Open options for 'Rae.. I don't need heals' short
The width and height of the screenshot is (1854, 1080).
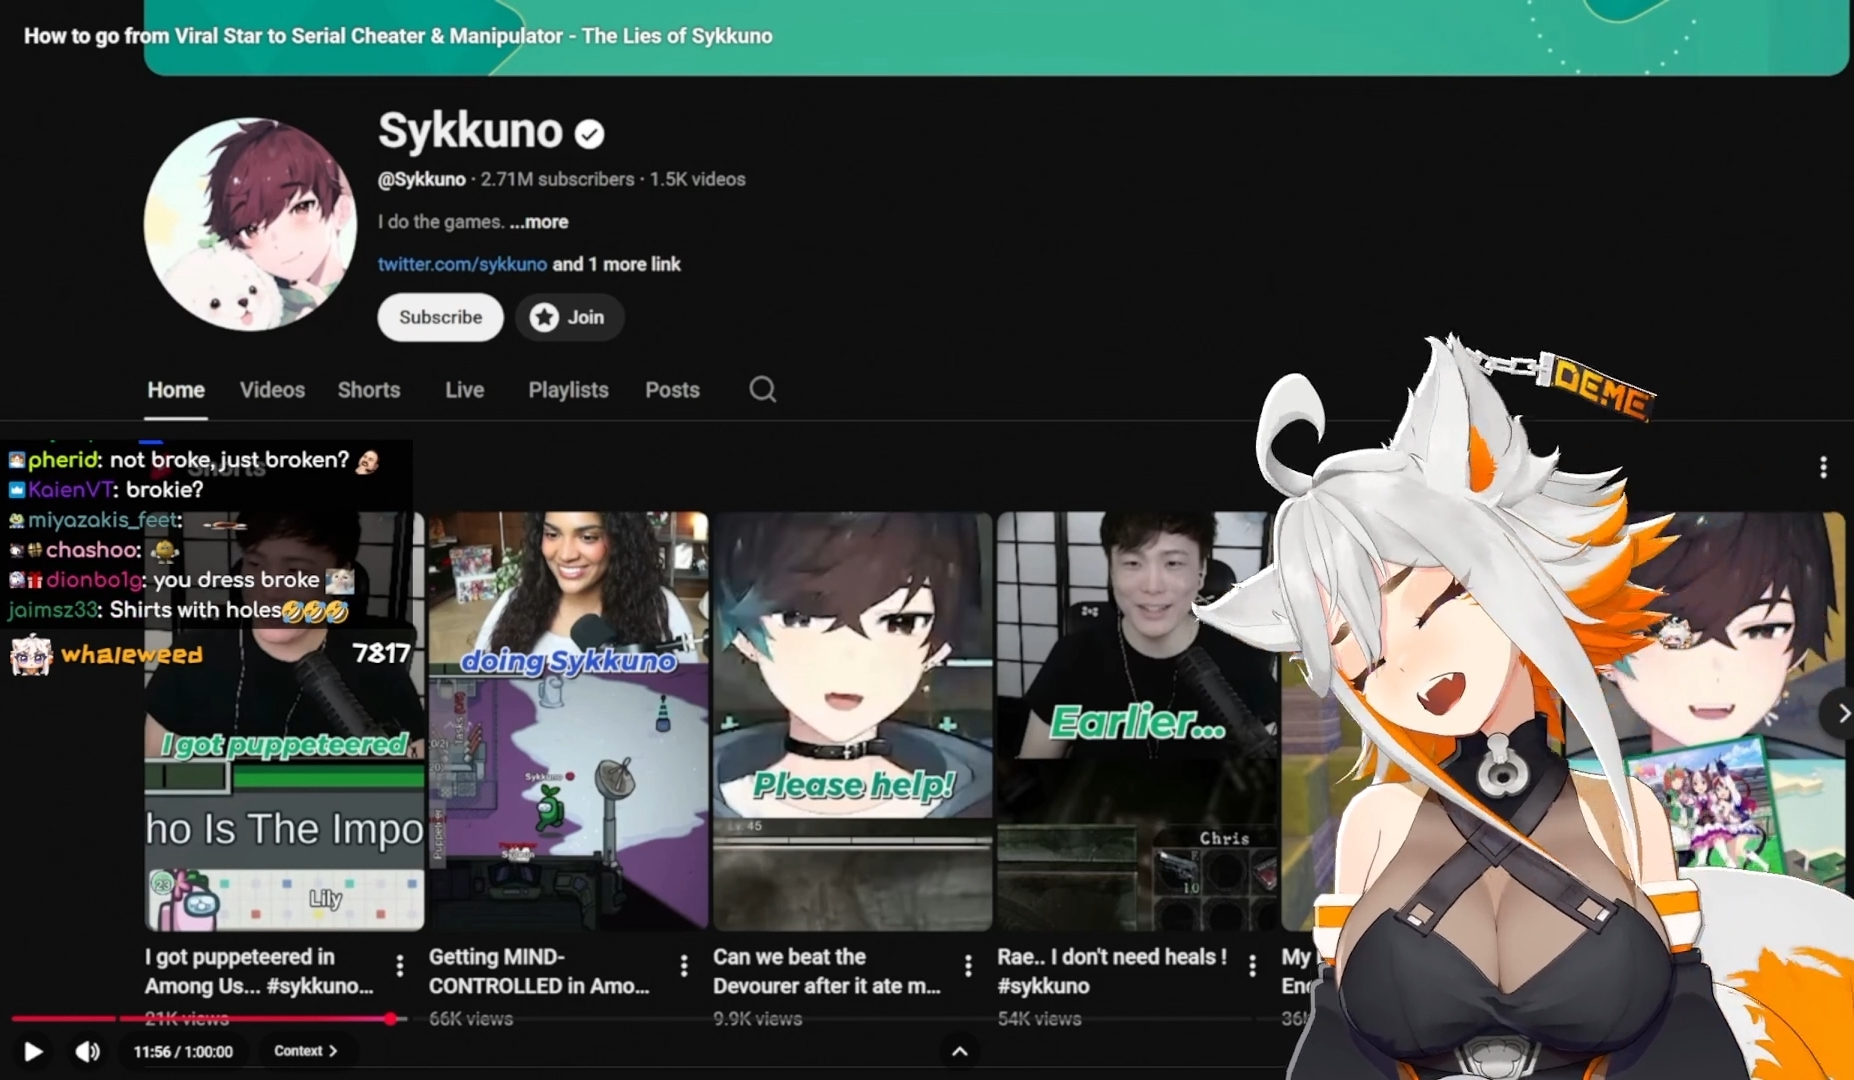1252,965
